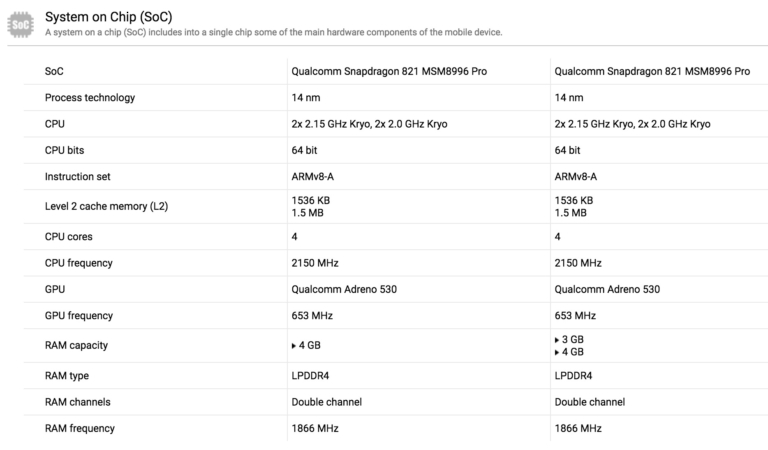
Task: Click the Level 2 cache memory label
Action: coord(104,207)
